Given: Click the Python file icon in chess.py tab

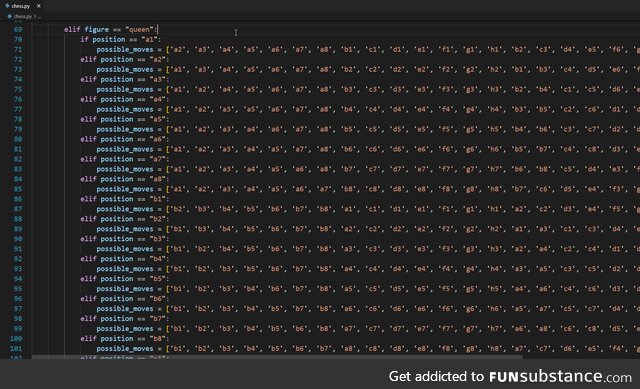Looking at the screenshot, I should click(7, 6).
